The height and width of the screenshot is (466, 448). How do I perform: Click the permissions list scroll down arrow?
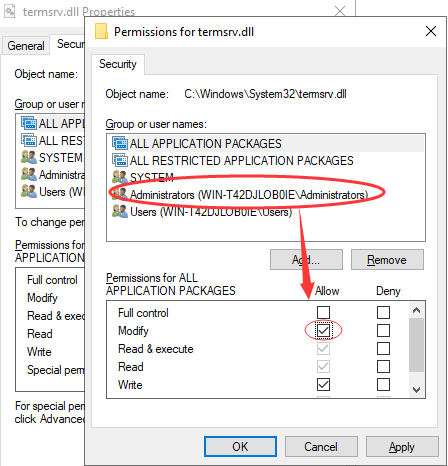click(x=416, y=389)
